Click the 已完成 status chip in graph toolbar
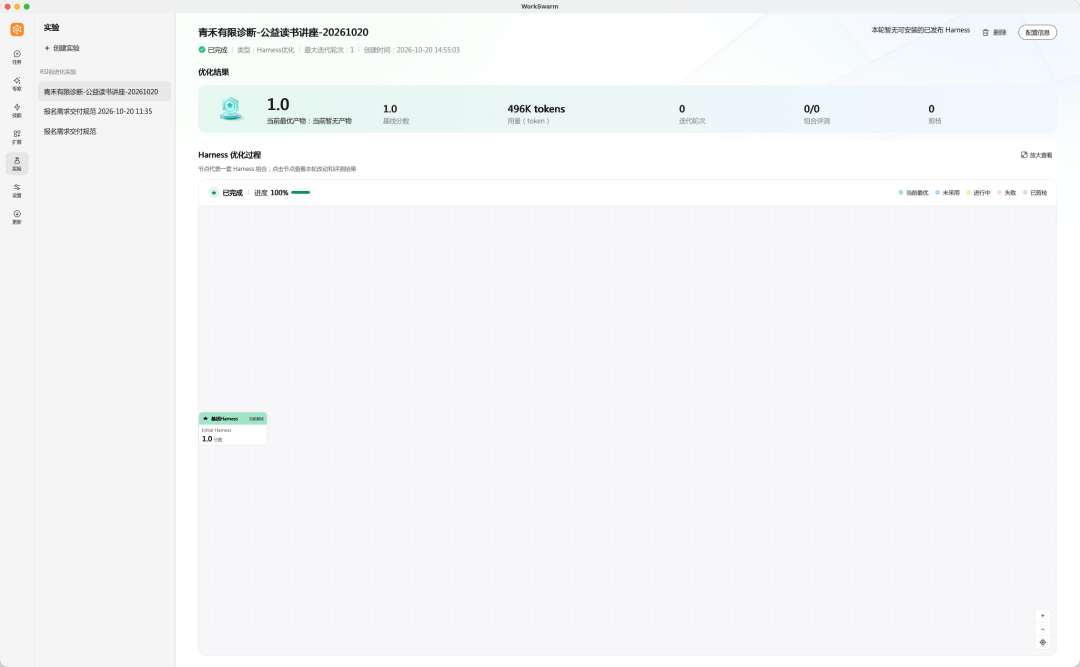This screenshot has width=1080, height=667. click(x=226, y=193)
